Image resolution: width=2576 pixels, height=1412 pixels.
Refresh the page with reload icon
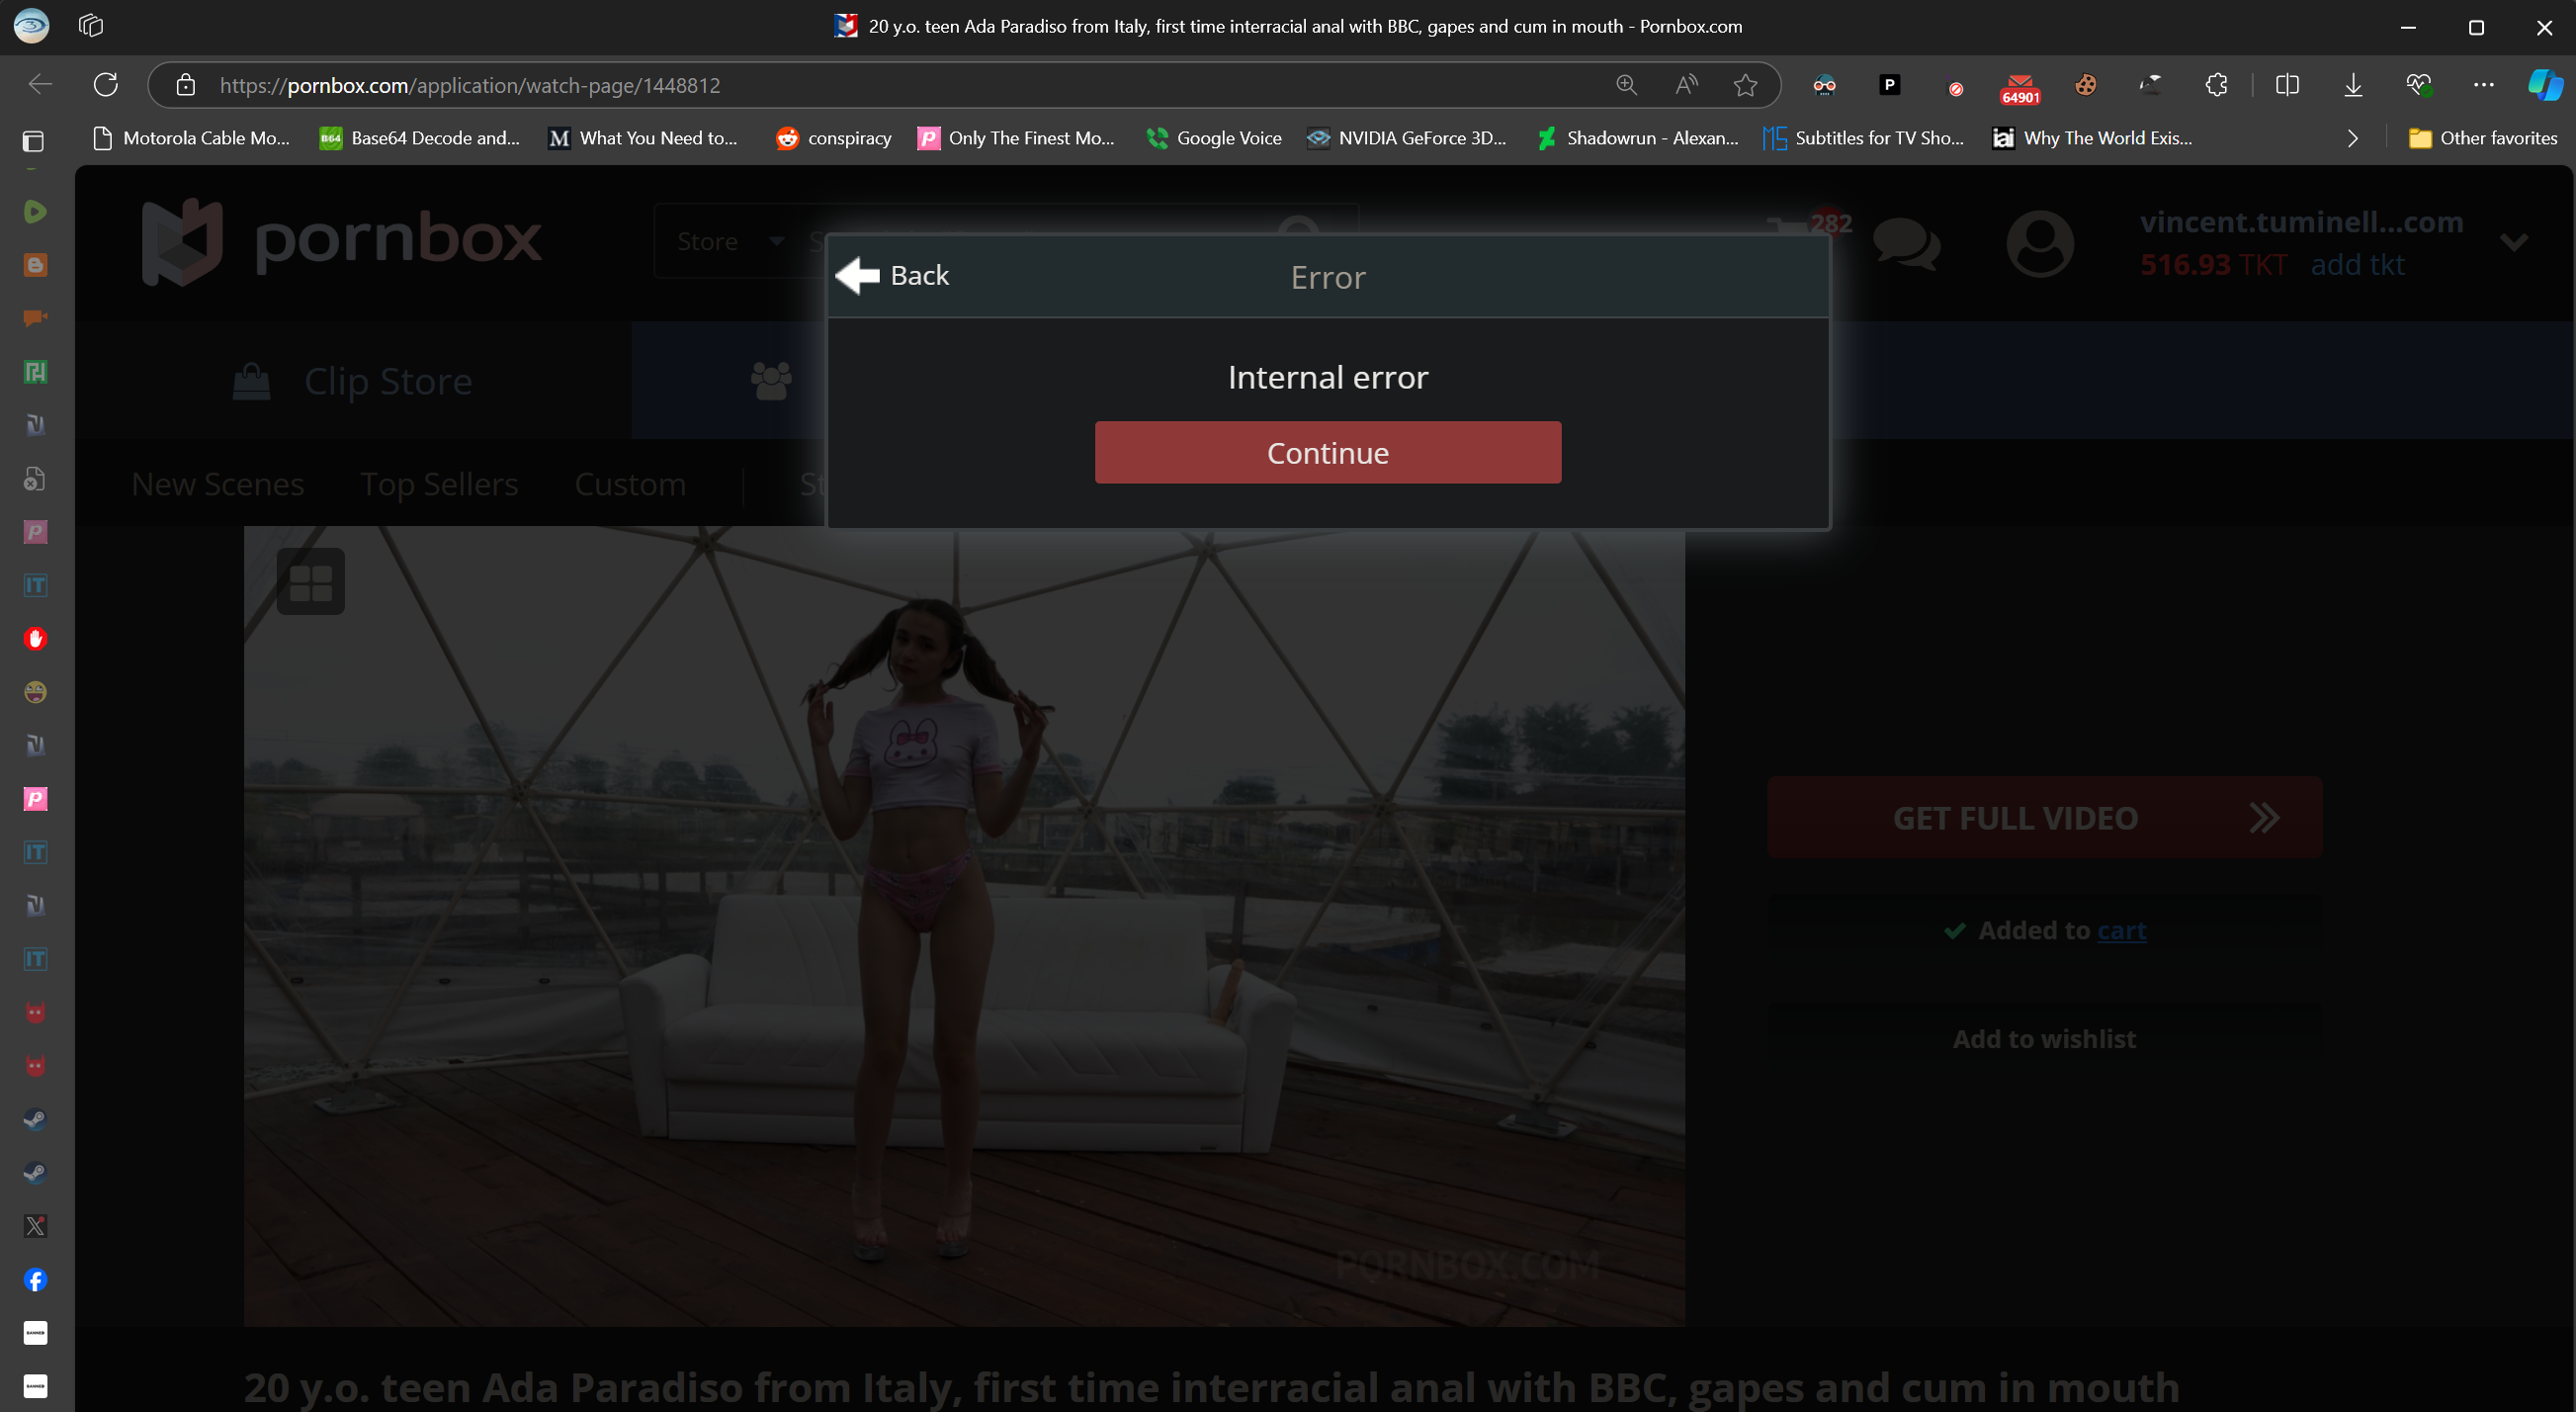click(106, 85)
